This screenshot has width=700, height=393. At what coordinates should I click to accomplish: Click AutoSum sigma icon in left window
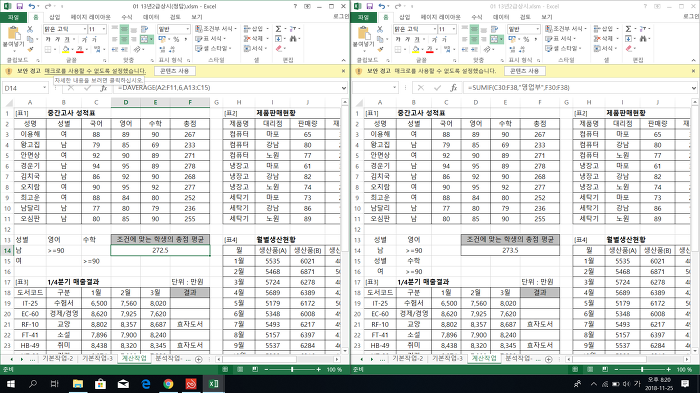click(279, 29)
